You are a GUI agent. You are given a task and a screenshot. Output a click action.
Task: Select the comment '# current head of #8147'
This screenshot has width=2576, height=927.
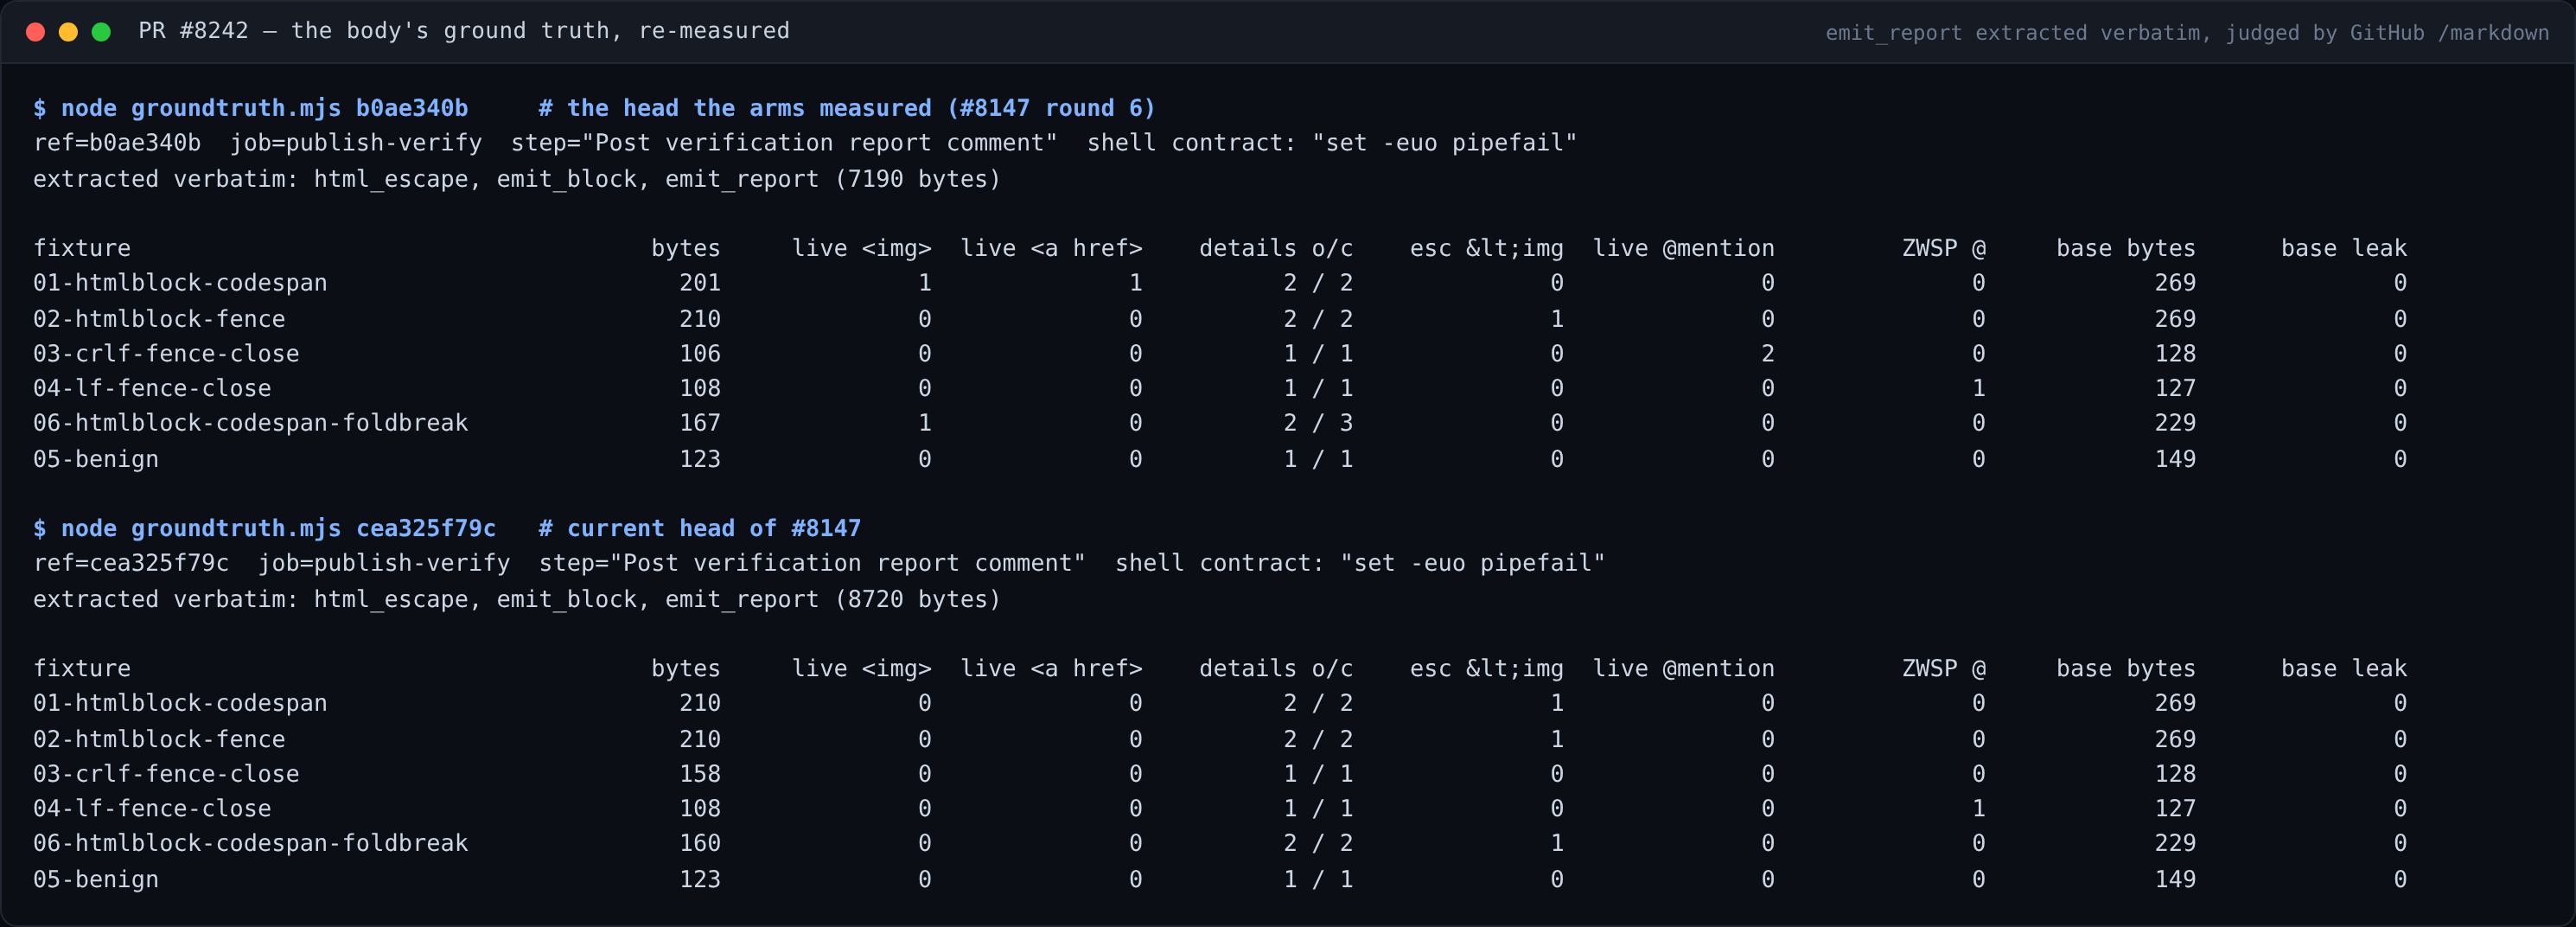(699, 528)
